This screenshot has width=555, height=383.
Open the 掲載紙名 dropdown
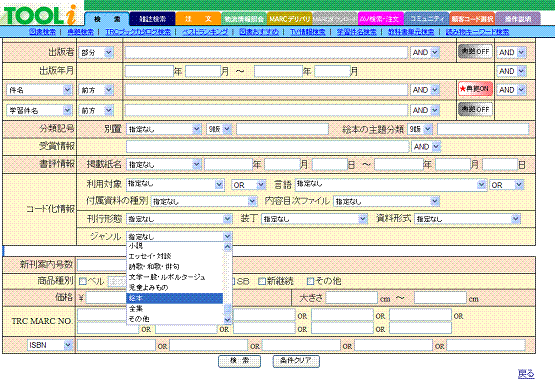click(164, 165)
